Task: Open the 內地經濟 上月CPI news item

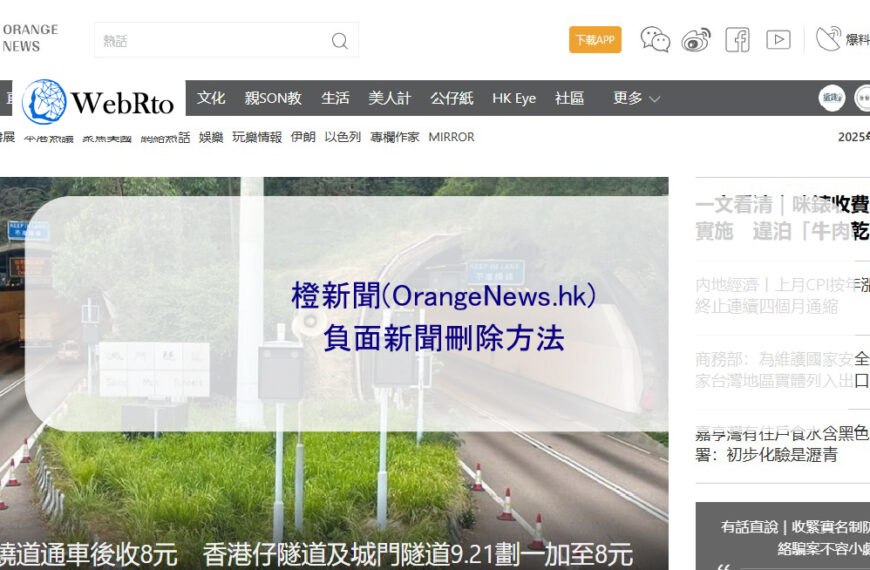Action: coord(782,295)
